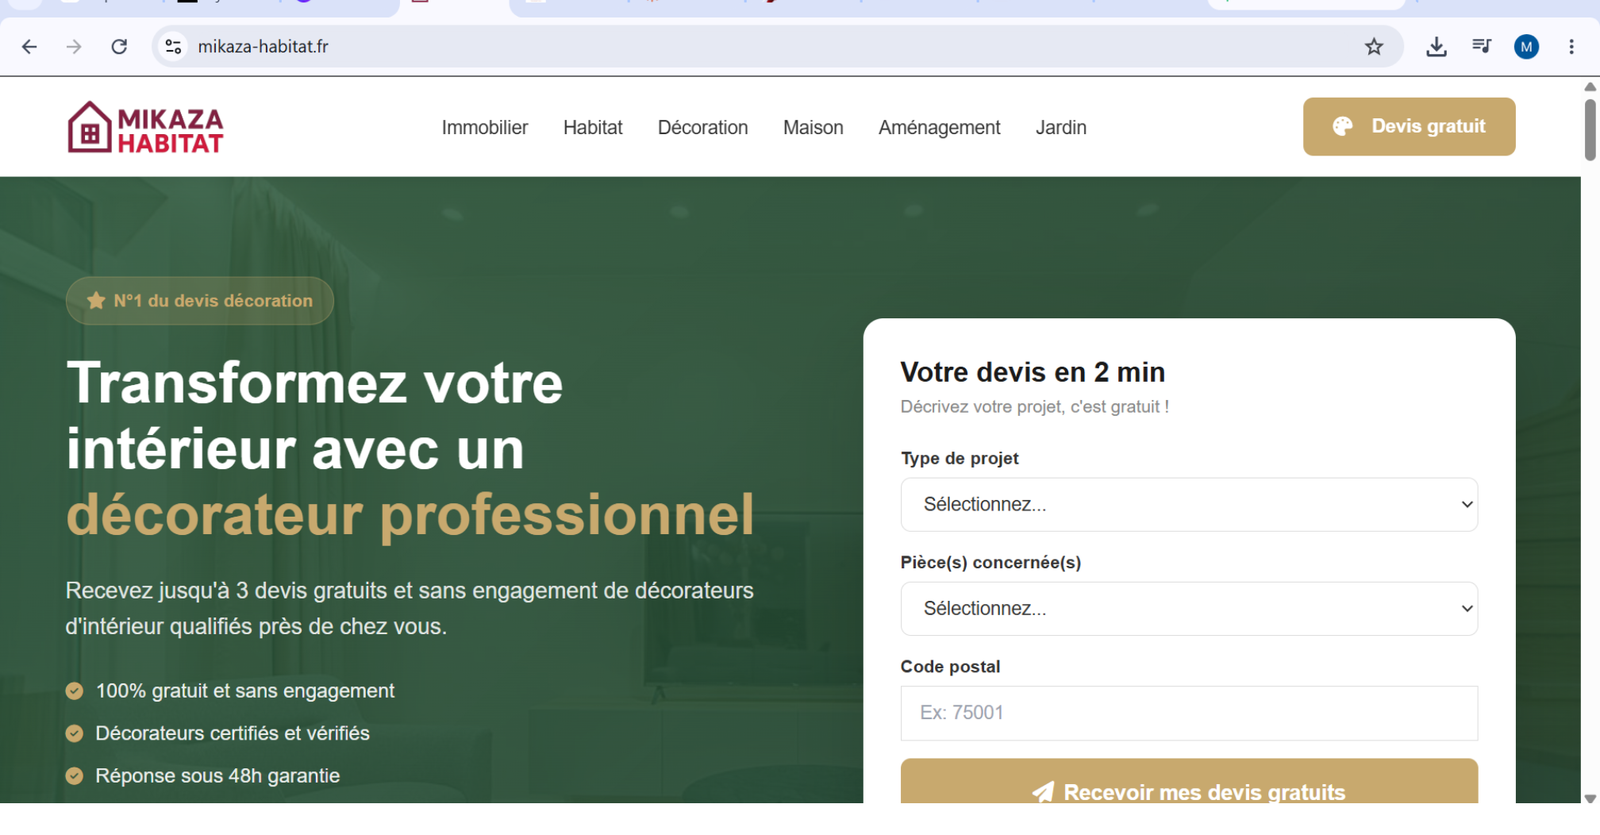Click the checkmark beside 'Réponse sous 48h'
The width and height of the screenshot is (1600, 835).
[74, 775]
